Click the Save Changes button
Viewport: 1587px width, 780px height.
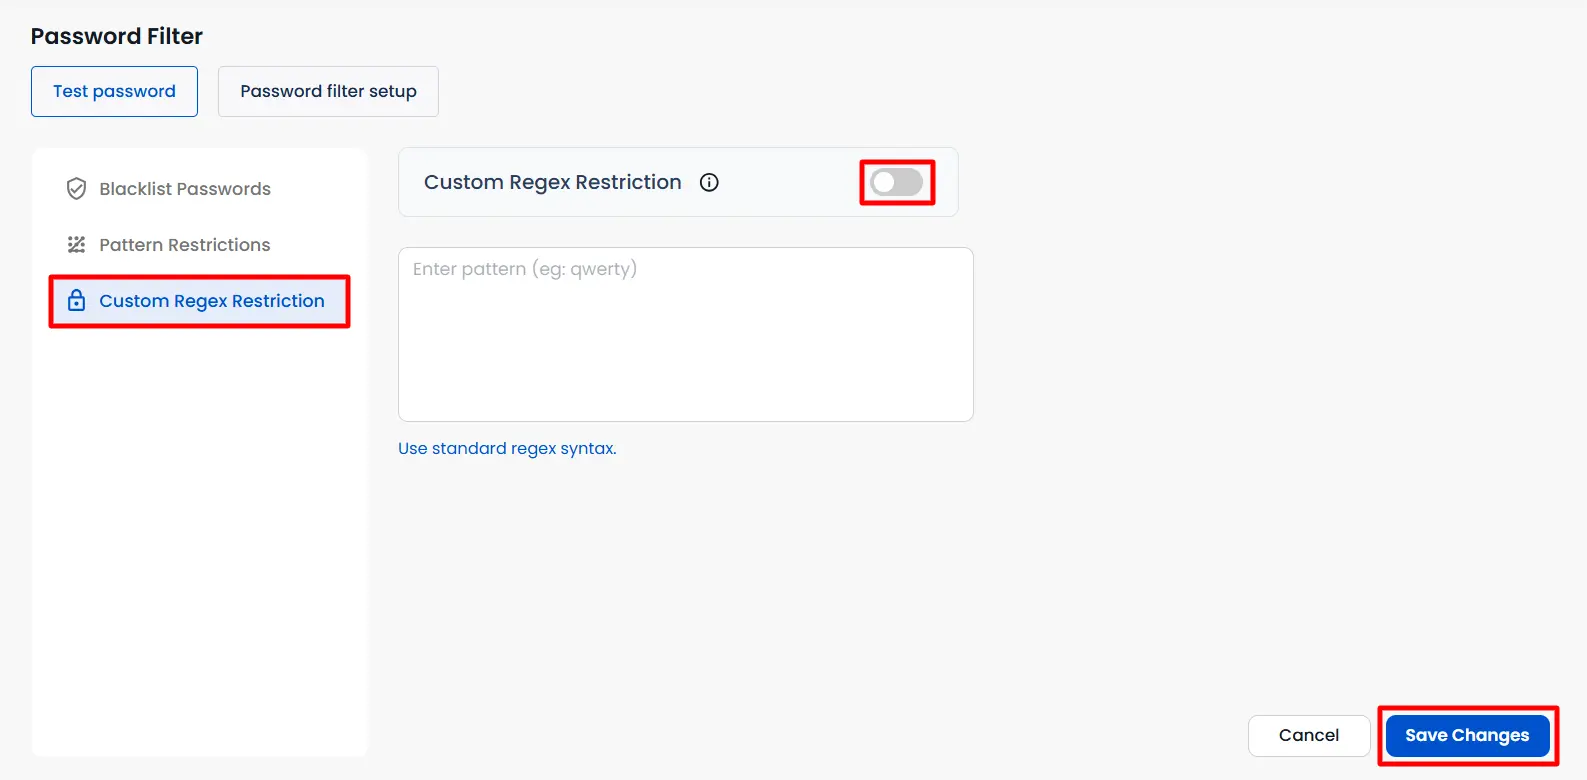1467,735
